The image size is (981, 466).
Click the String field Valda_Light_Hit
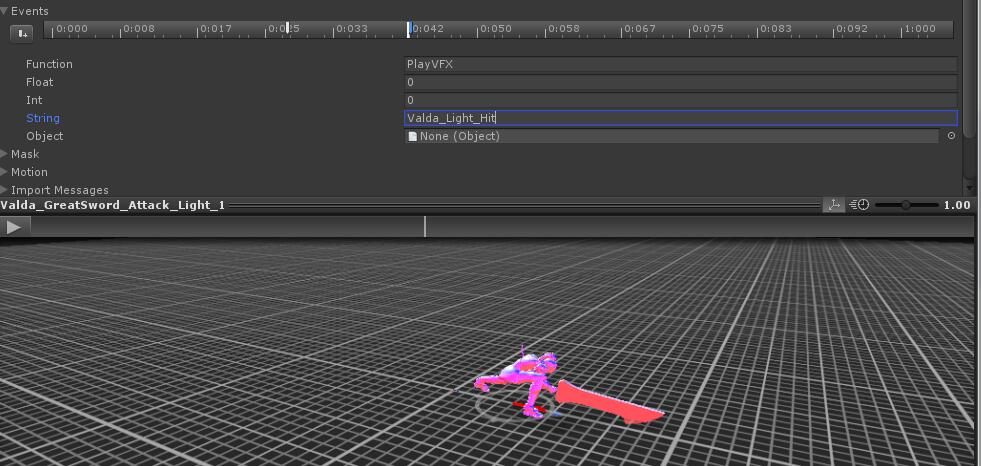[x=681, y=118]
